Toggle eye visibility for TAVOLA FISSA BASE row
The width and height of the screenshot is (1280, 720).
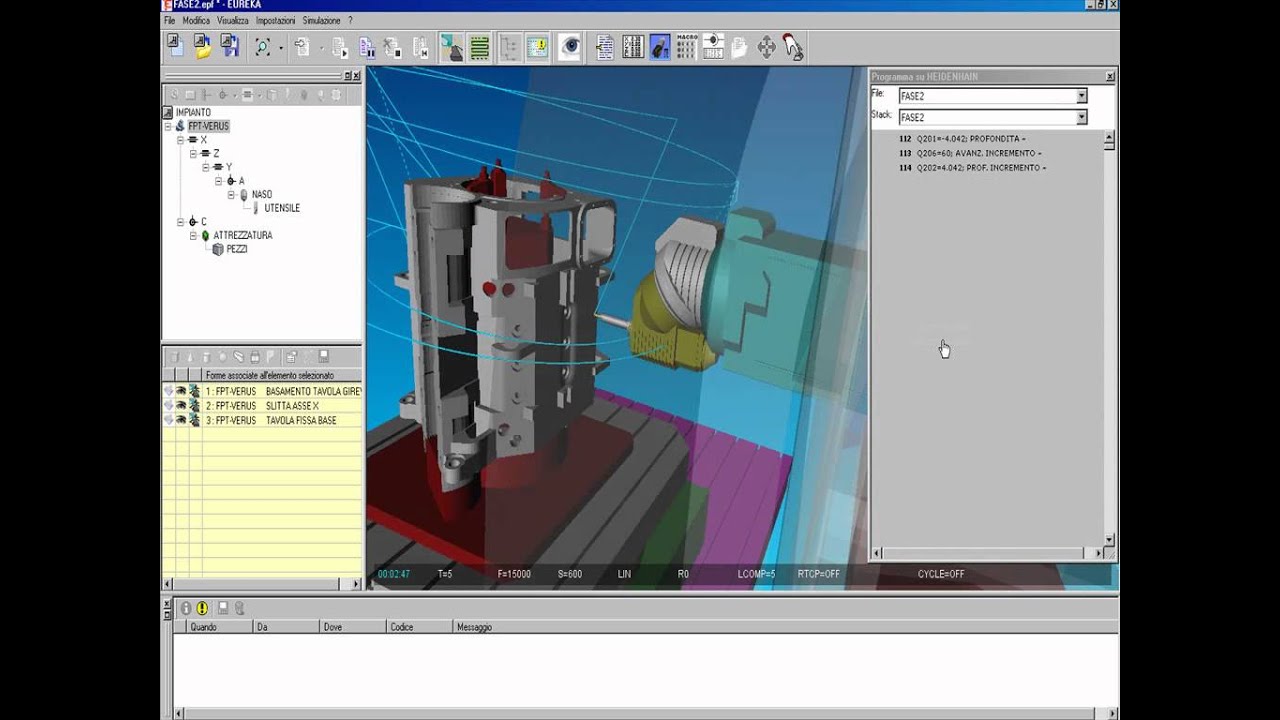181,420
